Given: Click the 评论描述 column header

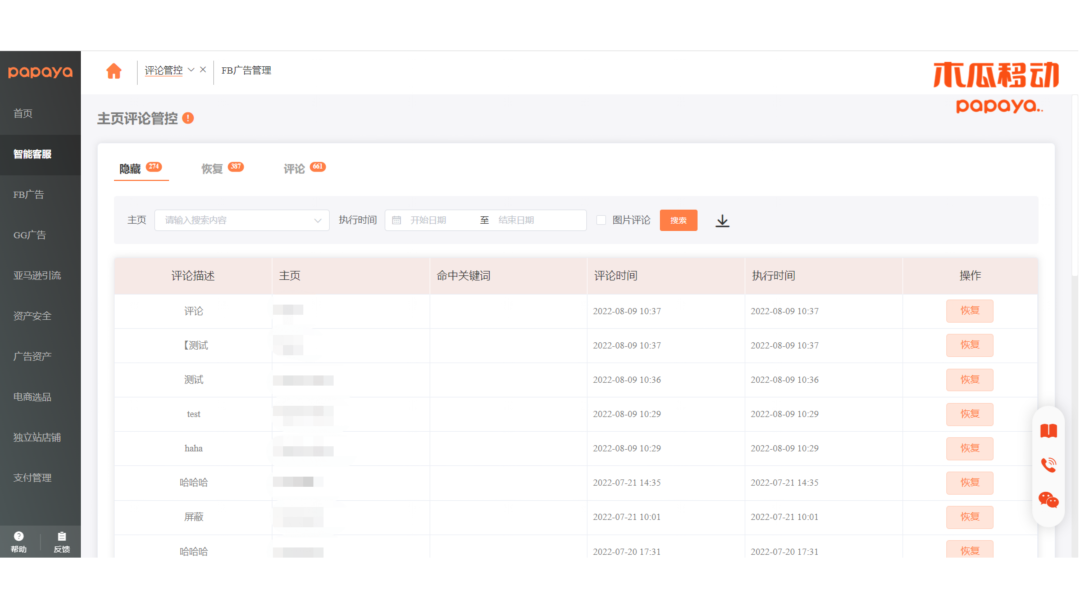Looking at the screenshot, I should (x=193, y=275).
